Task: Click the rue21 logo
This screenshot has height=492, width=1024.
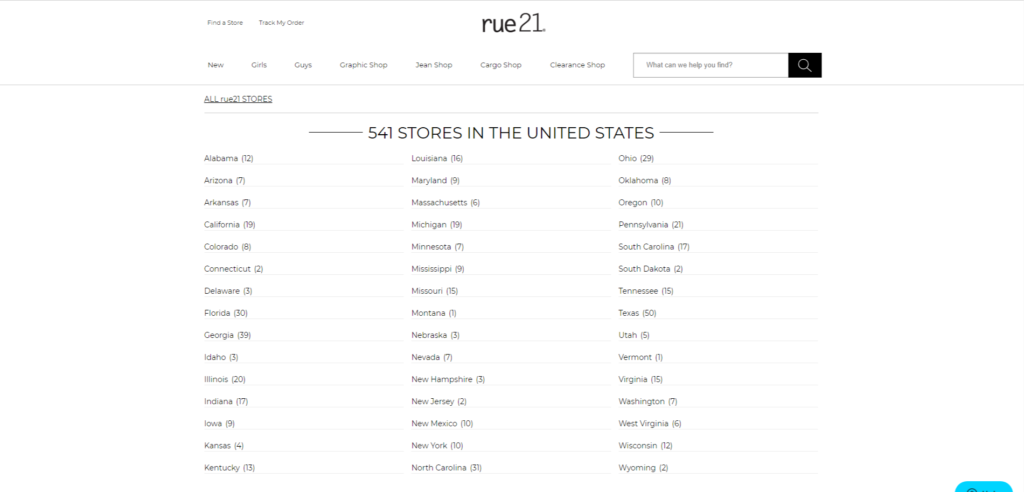Action: click(x=512, y=22)
